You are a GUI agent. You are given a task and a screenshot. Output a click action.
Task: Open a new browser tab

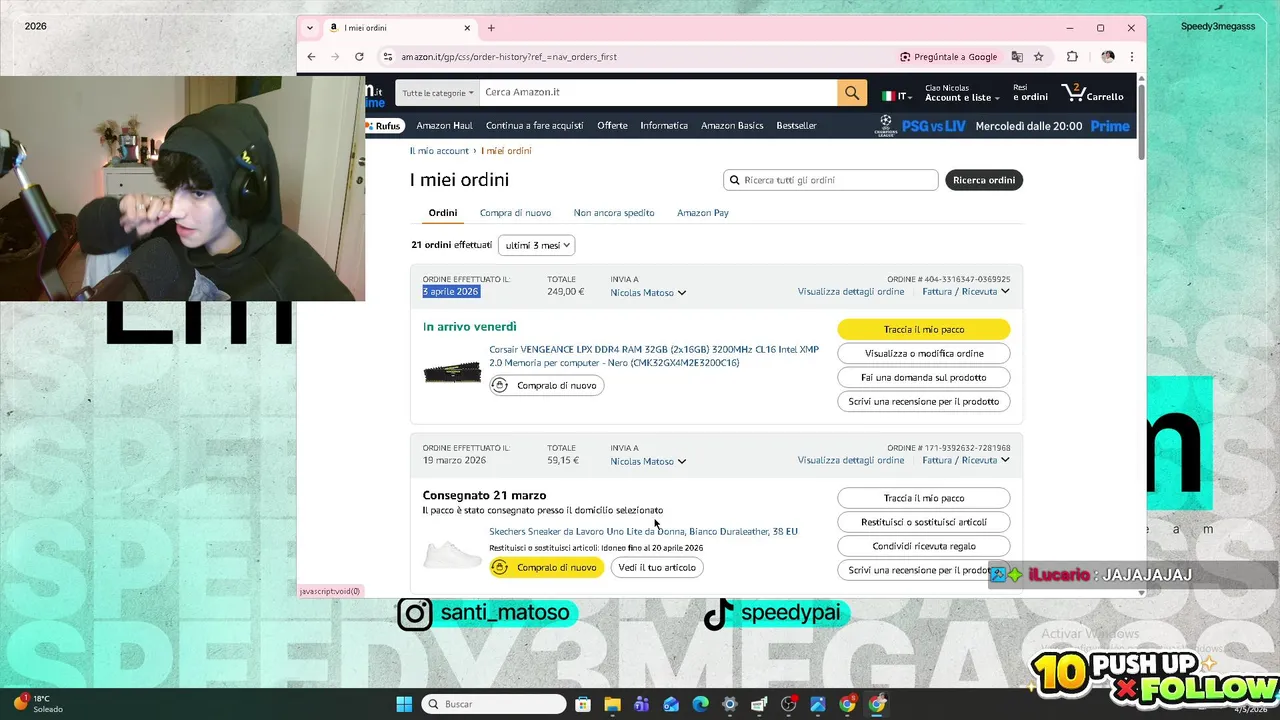click(491, 28)
